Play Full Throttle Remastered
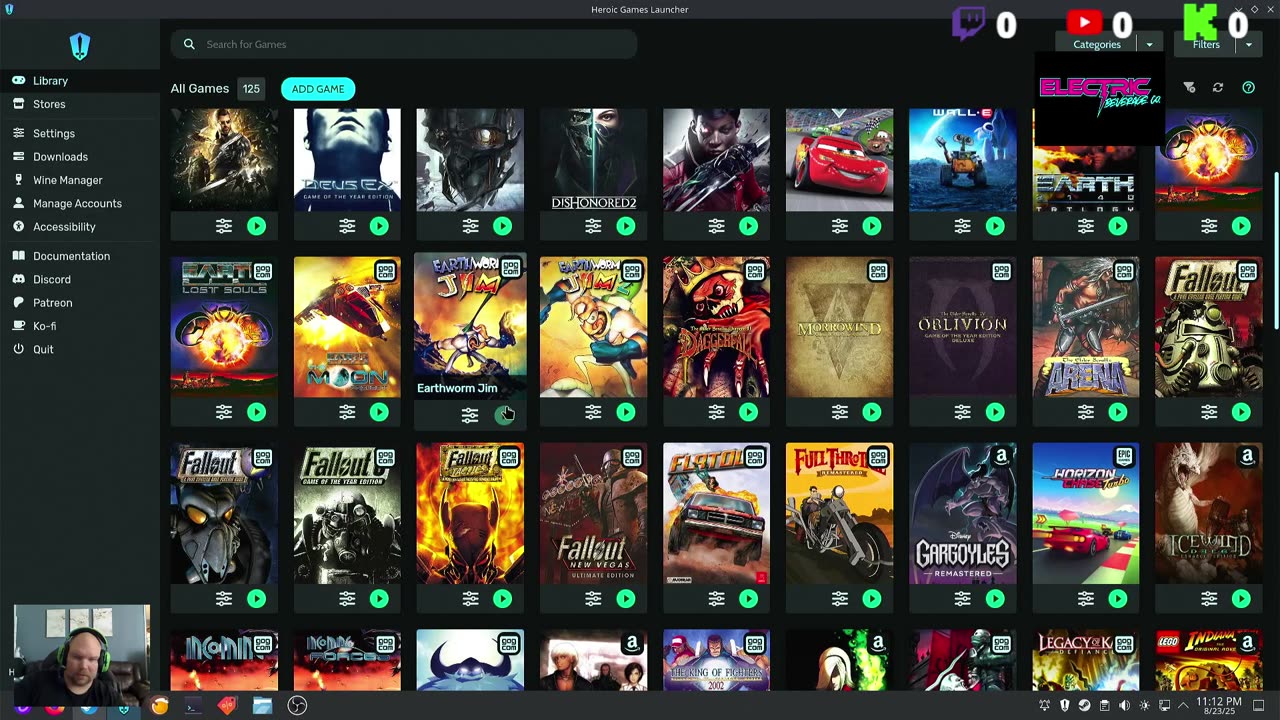Screen dimensions: 1280x720 point(872,599)
